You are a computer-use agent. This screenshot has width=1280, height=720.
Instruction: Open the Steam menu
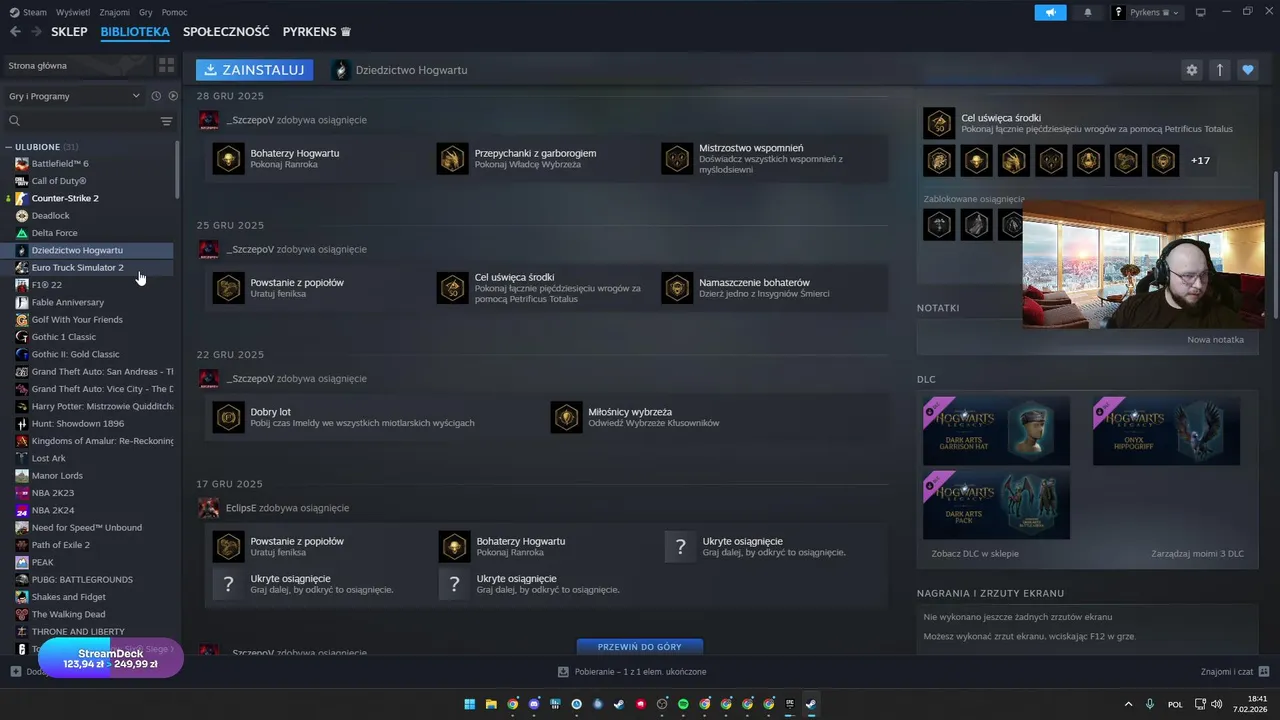click(29, 12)
